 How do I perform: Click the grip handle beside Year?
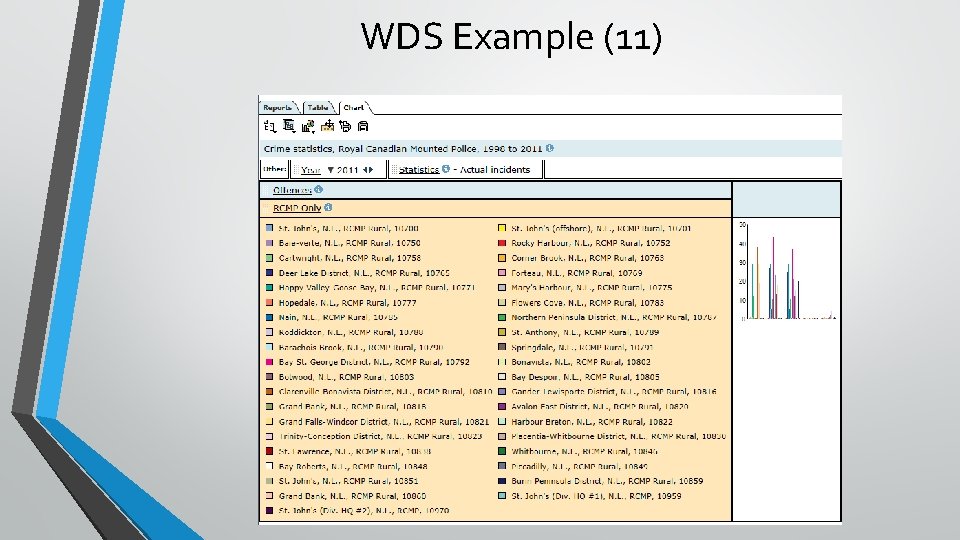pos(296,170)
